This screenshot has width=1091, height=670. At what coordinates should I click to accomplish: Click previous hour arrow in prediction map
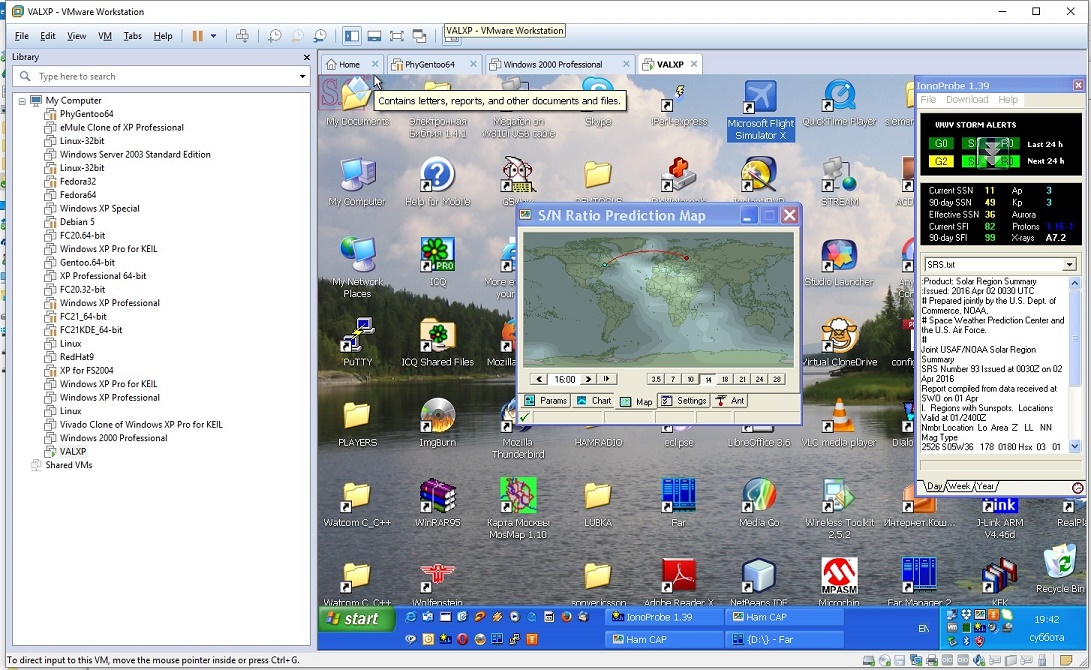539,379
